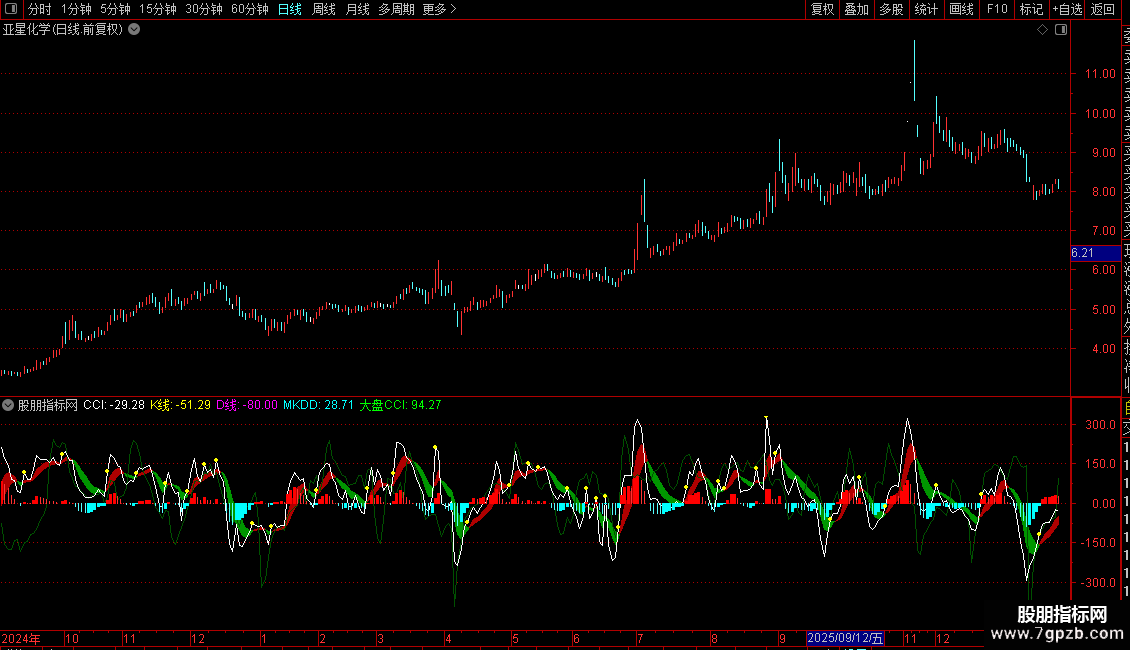This screenshot has width=1130, height=650.
Task: Open the 多周期 multi-period view
Action: pyautogui.click(x=396, y=9)
